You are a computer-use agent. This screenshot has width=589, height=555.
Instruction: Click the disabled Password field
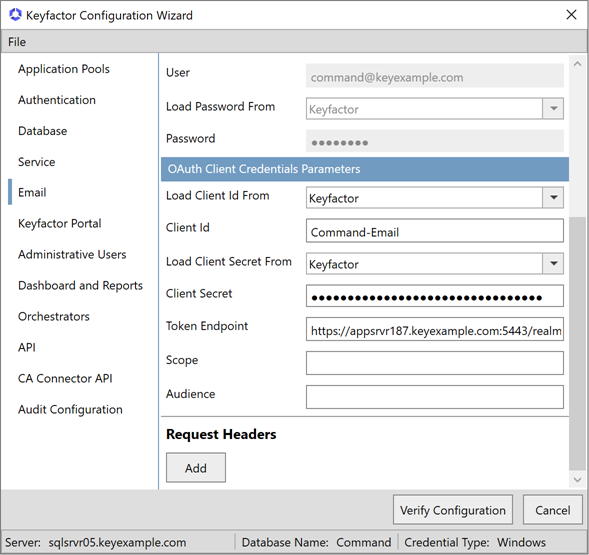click(x=435, y=141)
